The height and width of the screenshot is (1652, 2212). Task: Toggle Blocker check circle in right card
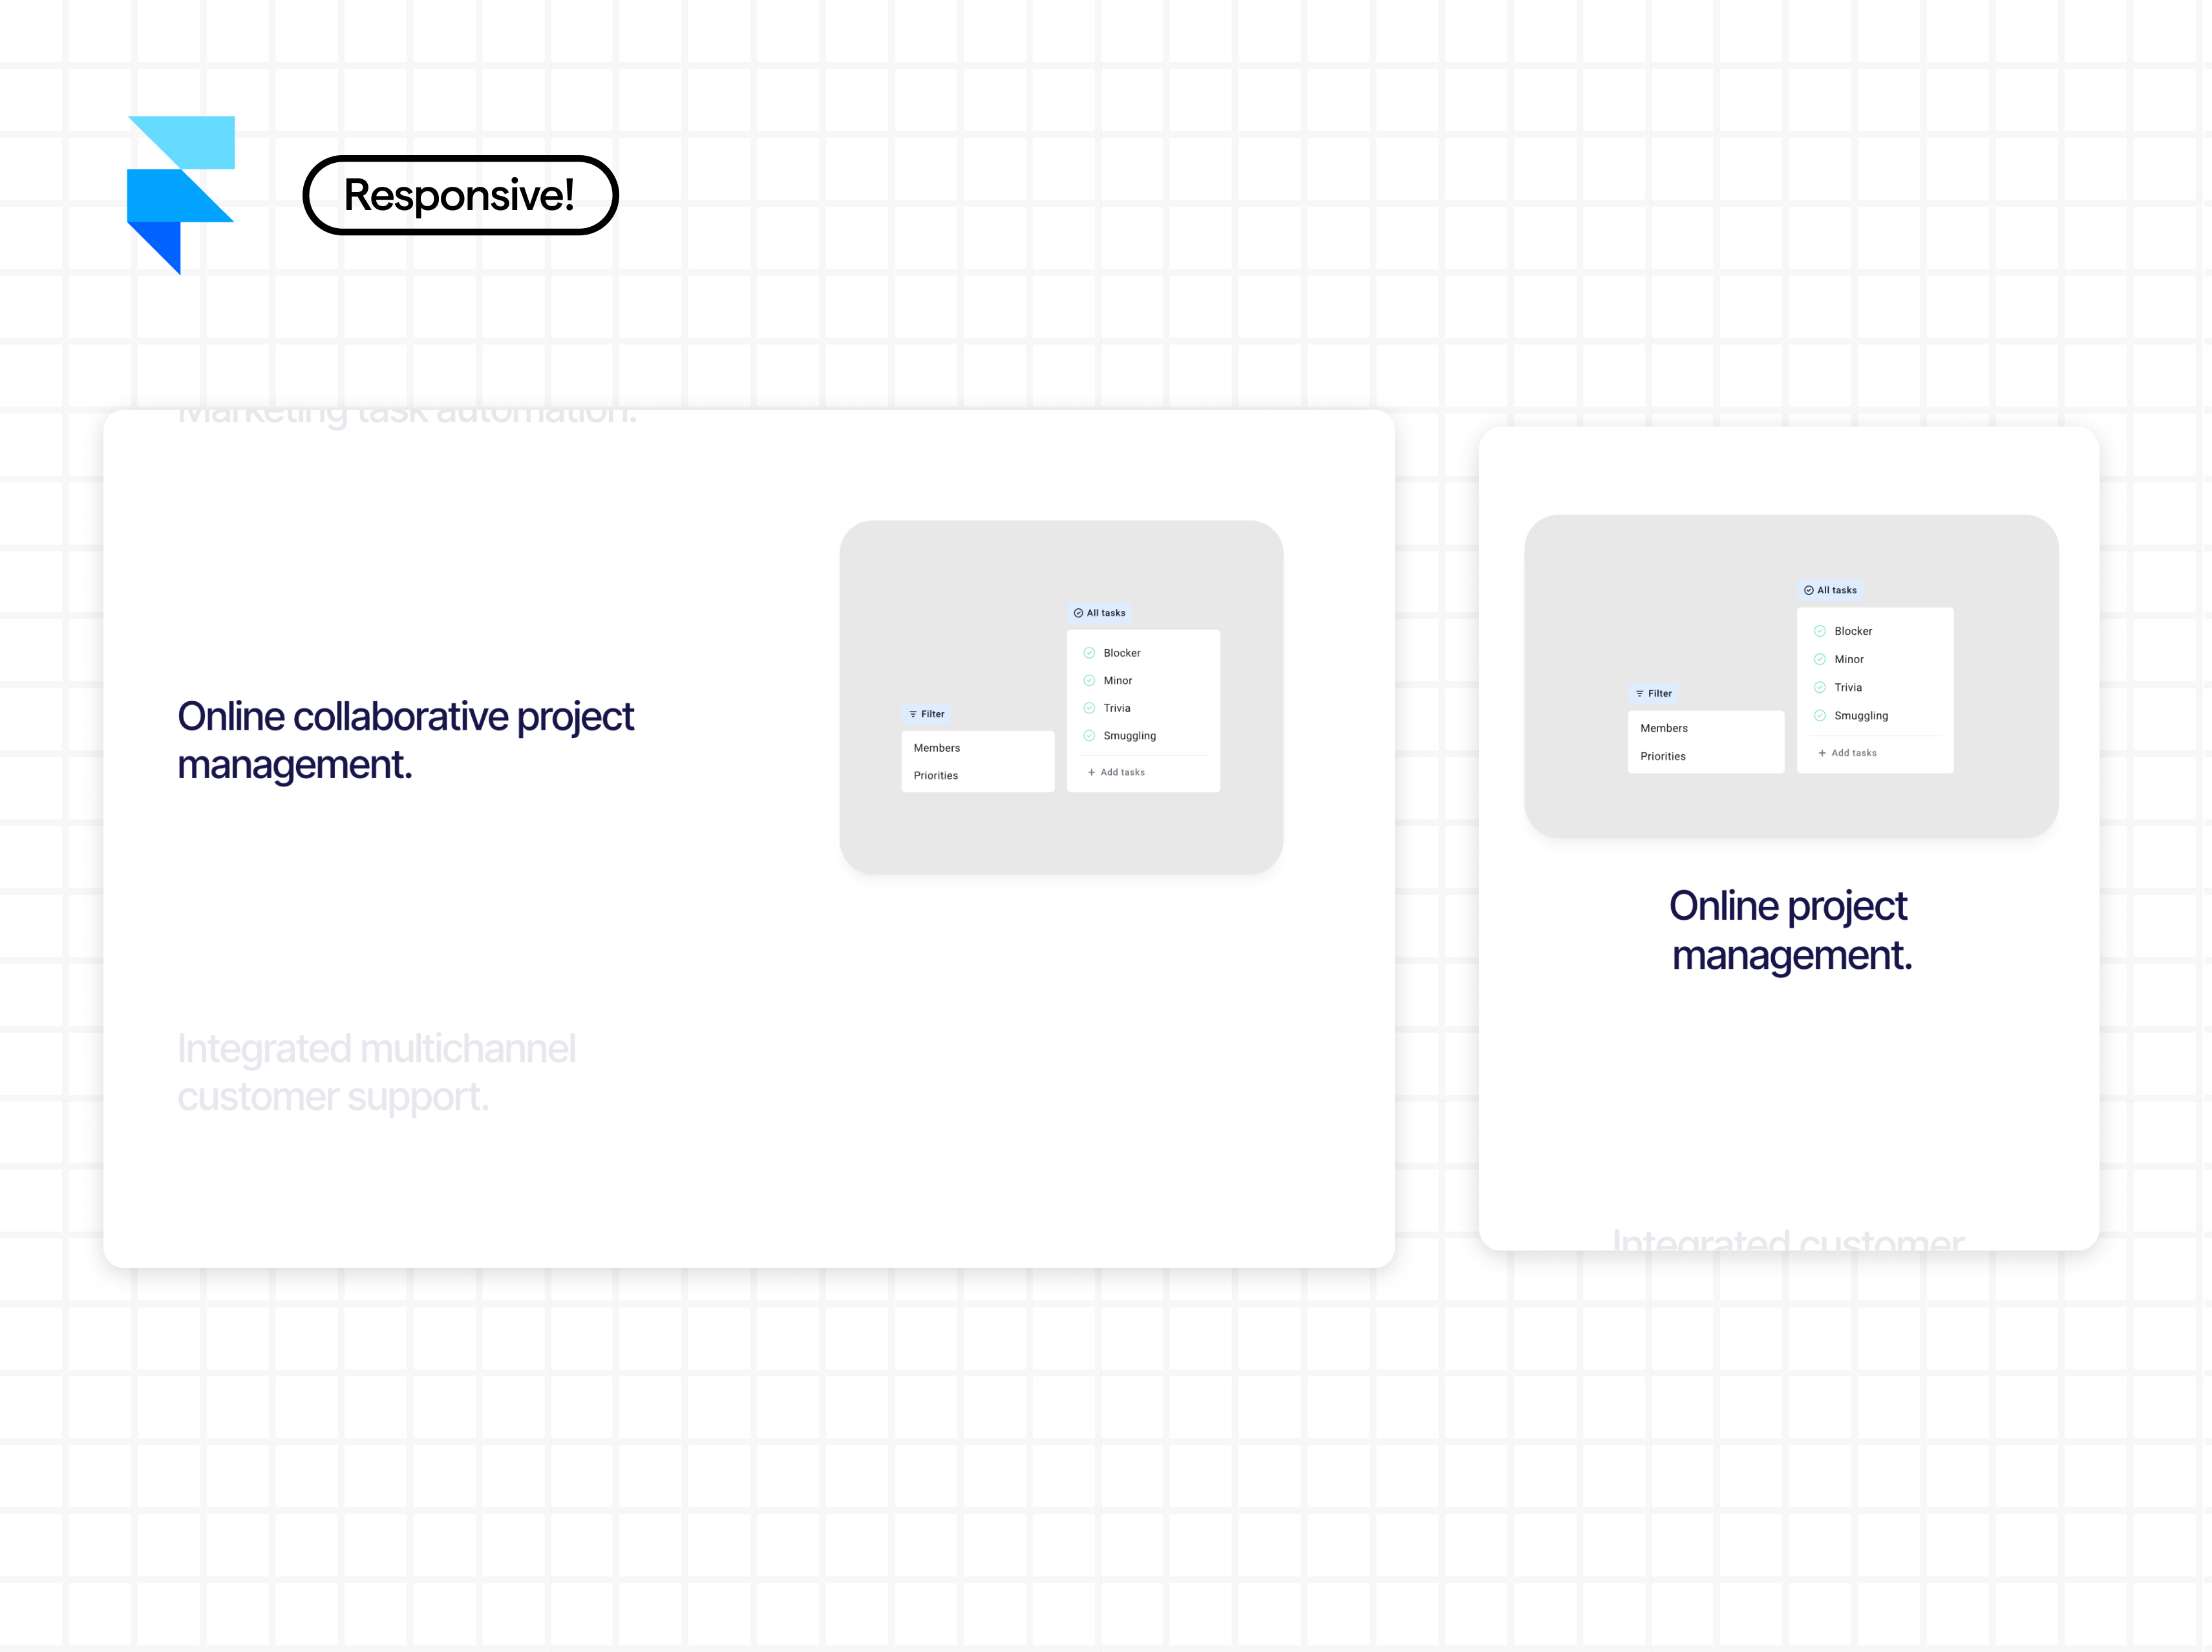click(1820, 631)
